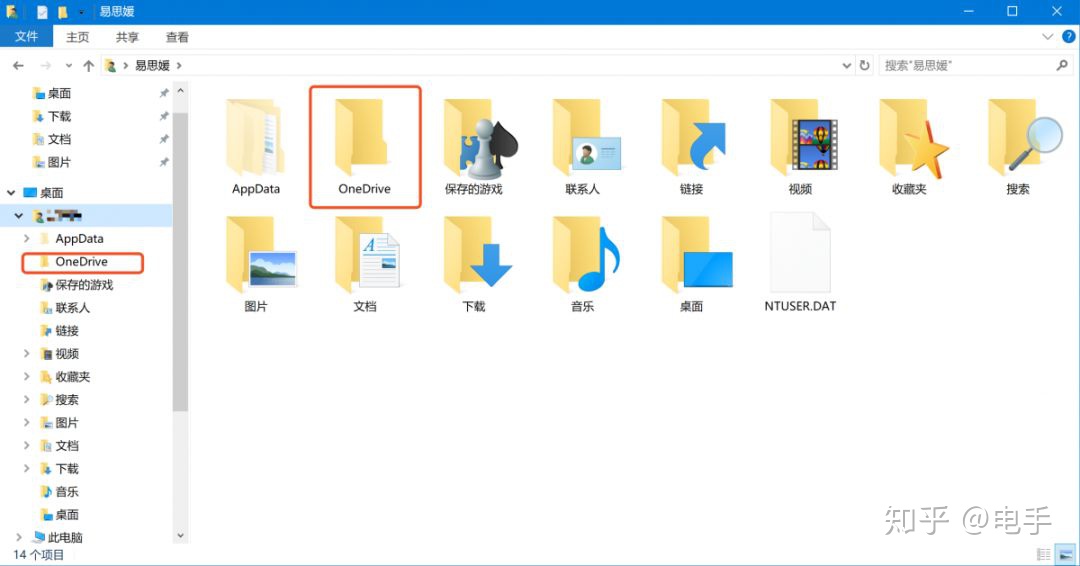The image size is (1080, 566).
Task: Open the 桌面 desktop folder in the file pane
Action: [696, 254]
